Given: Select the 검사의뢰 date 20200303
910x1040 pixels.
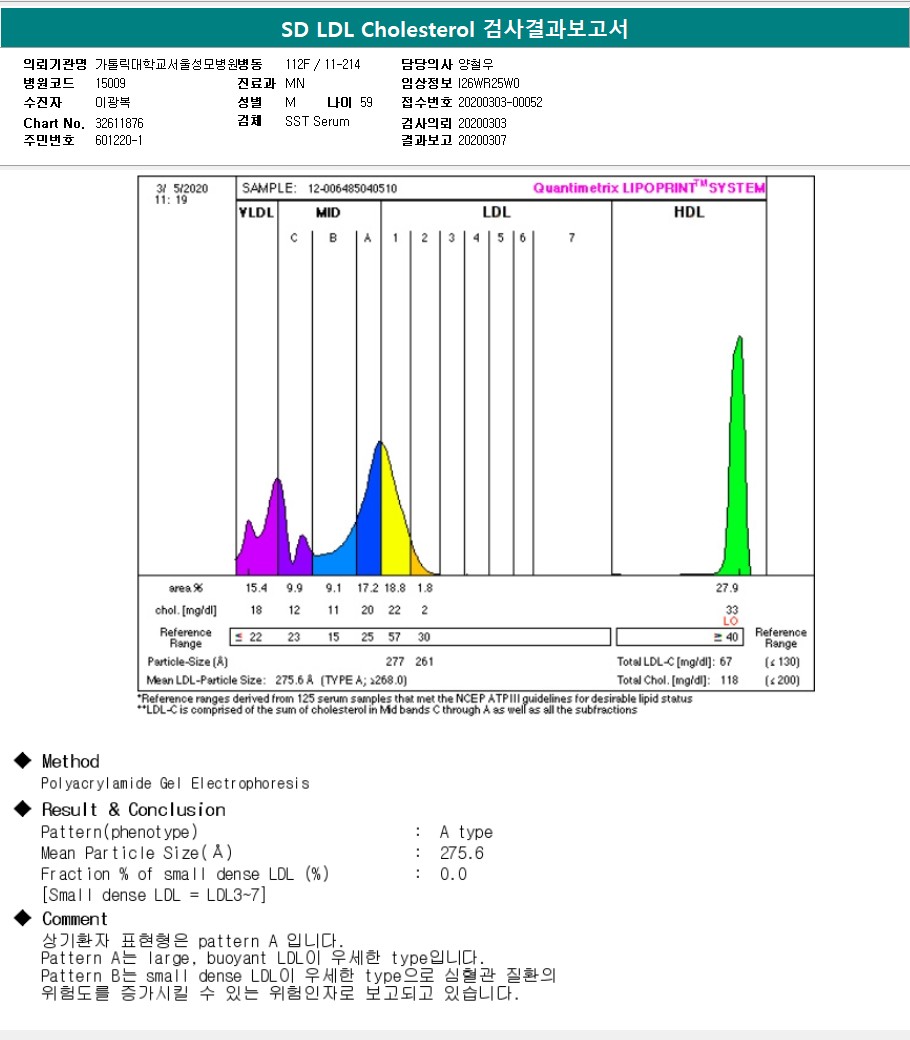Looking at the screenshot, I should click(482, 123).
